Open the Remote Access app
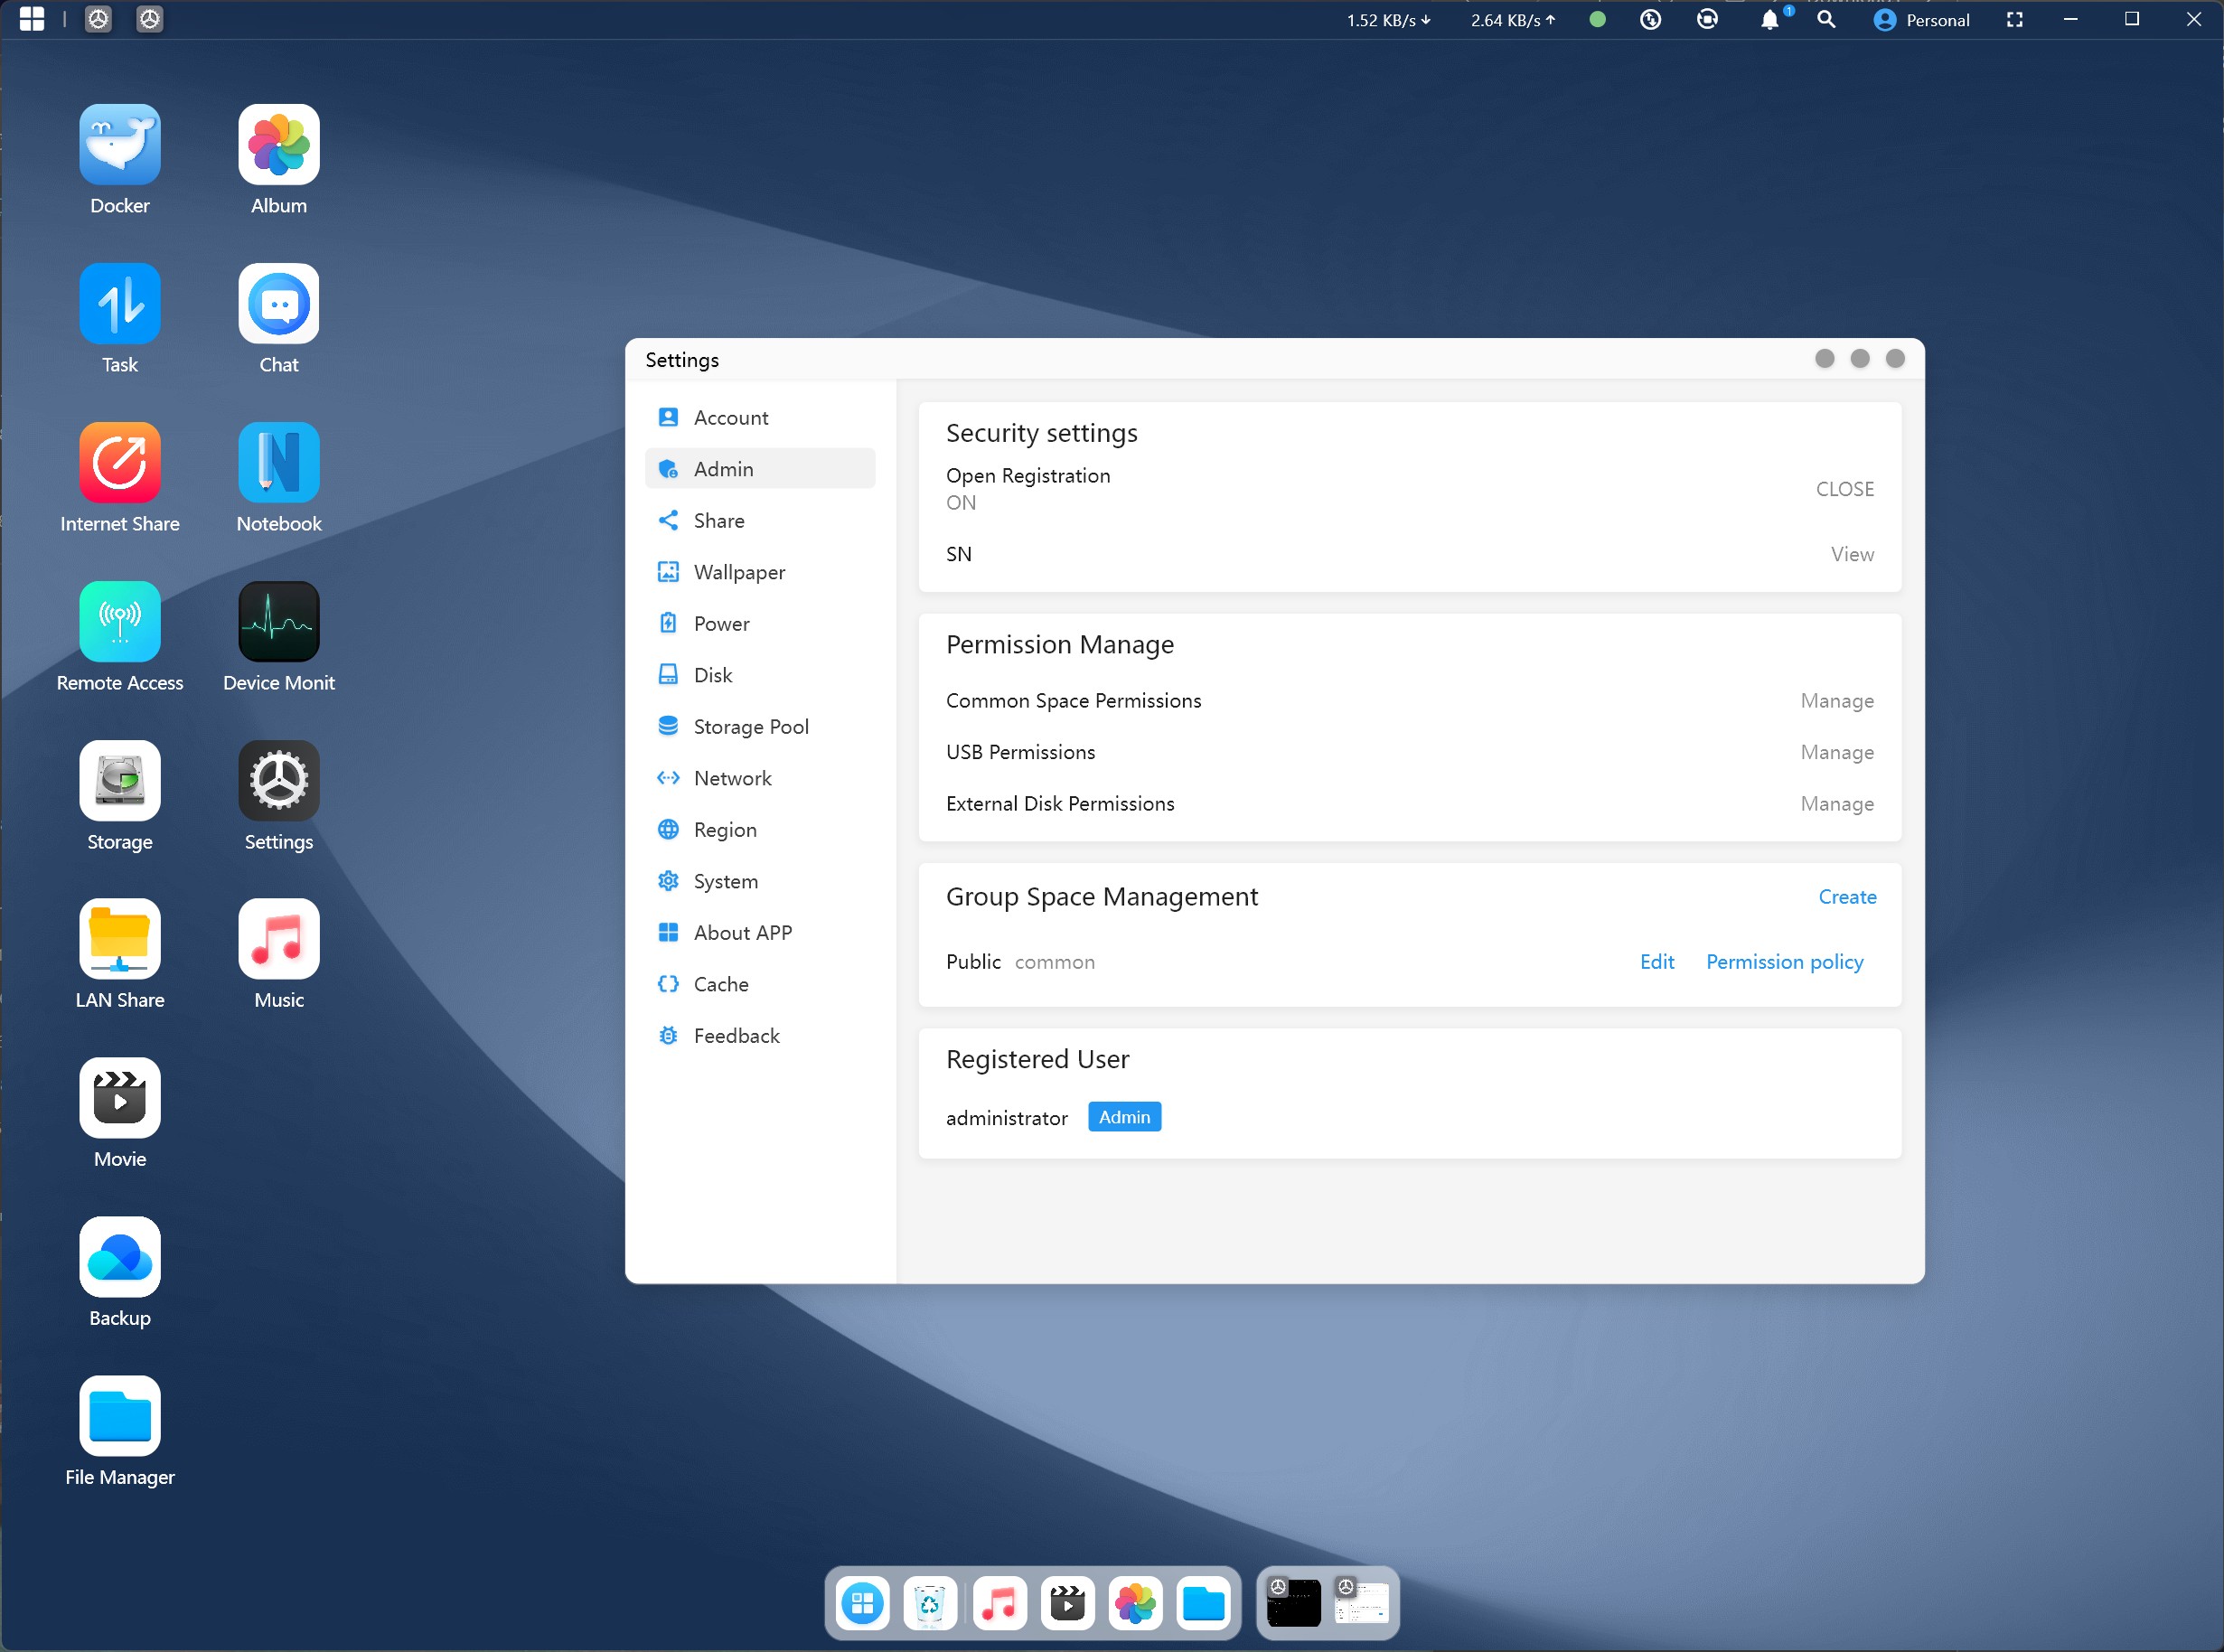 [120, 622]
